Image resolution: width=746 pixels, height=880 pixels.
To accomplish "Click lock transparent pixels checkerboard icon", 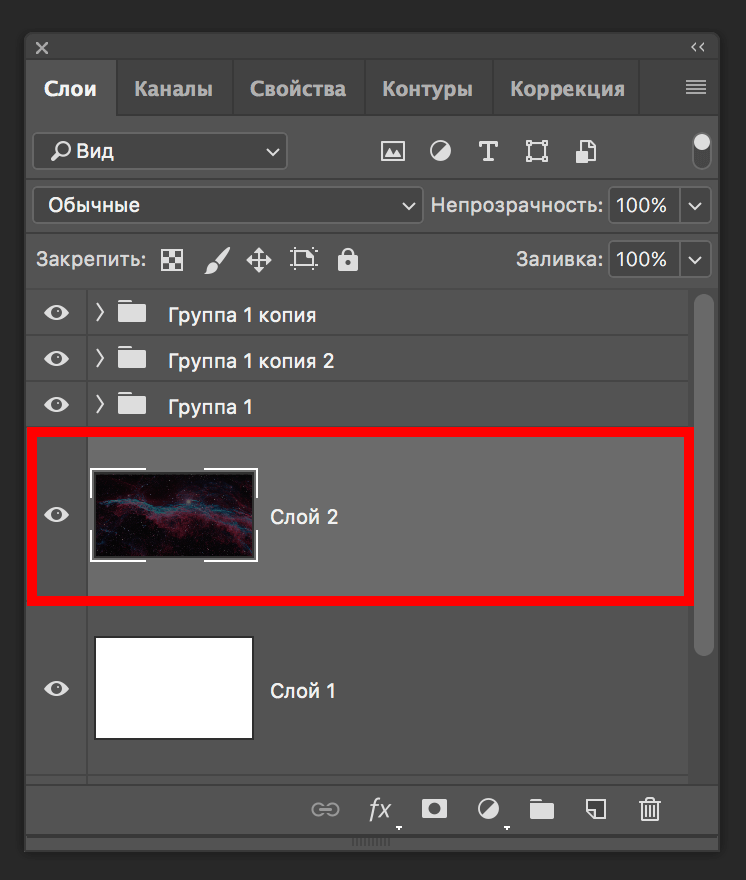I will click(x=173, y=260).
